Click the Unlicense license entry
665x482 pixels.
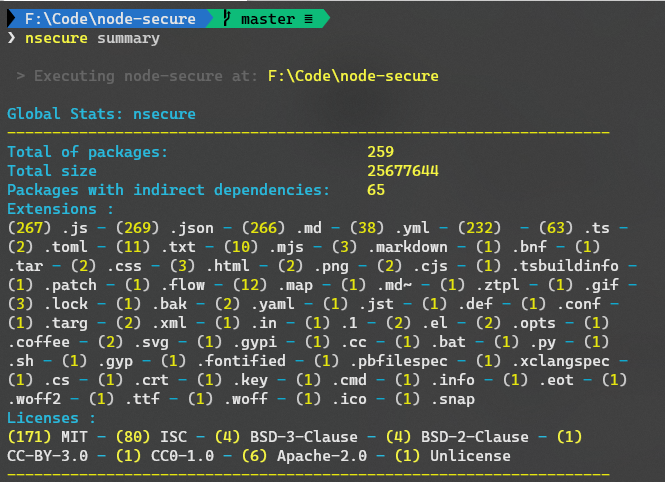pos(470,456)
